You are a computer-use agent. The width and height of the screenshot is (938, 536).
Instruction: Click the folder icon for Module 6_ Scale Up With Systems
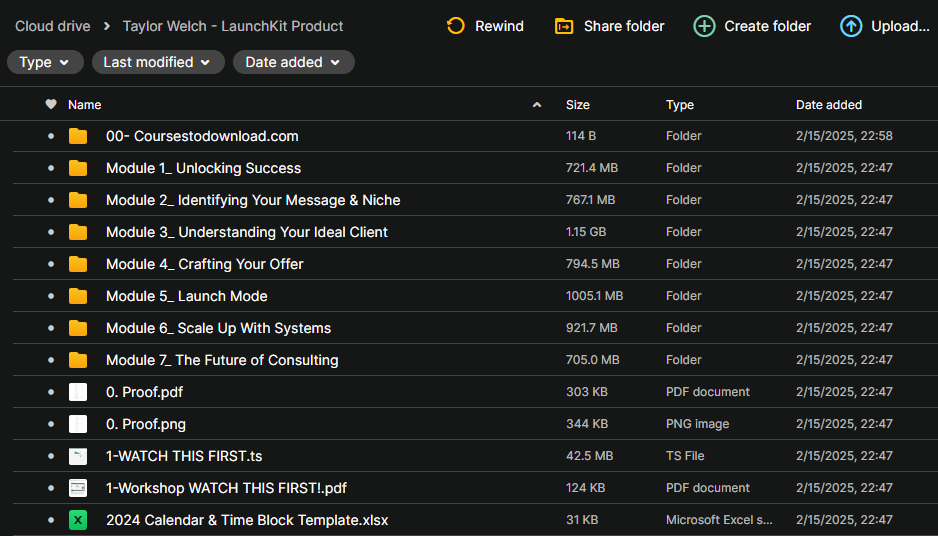tap(78, 328)
